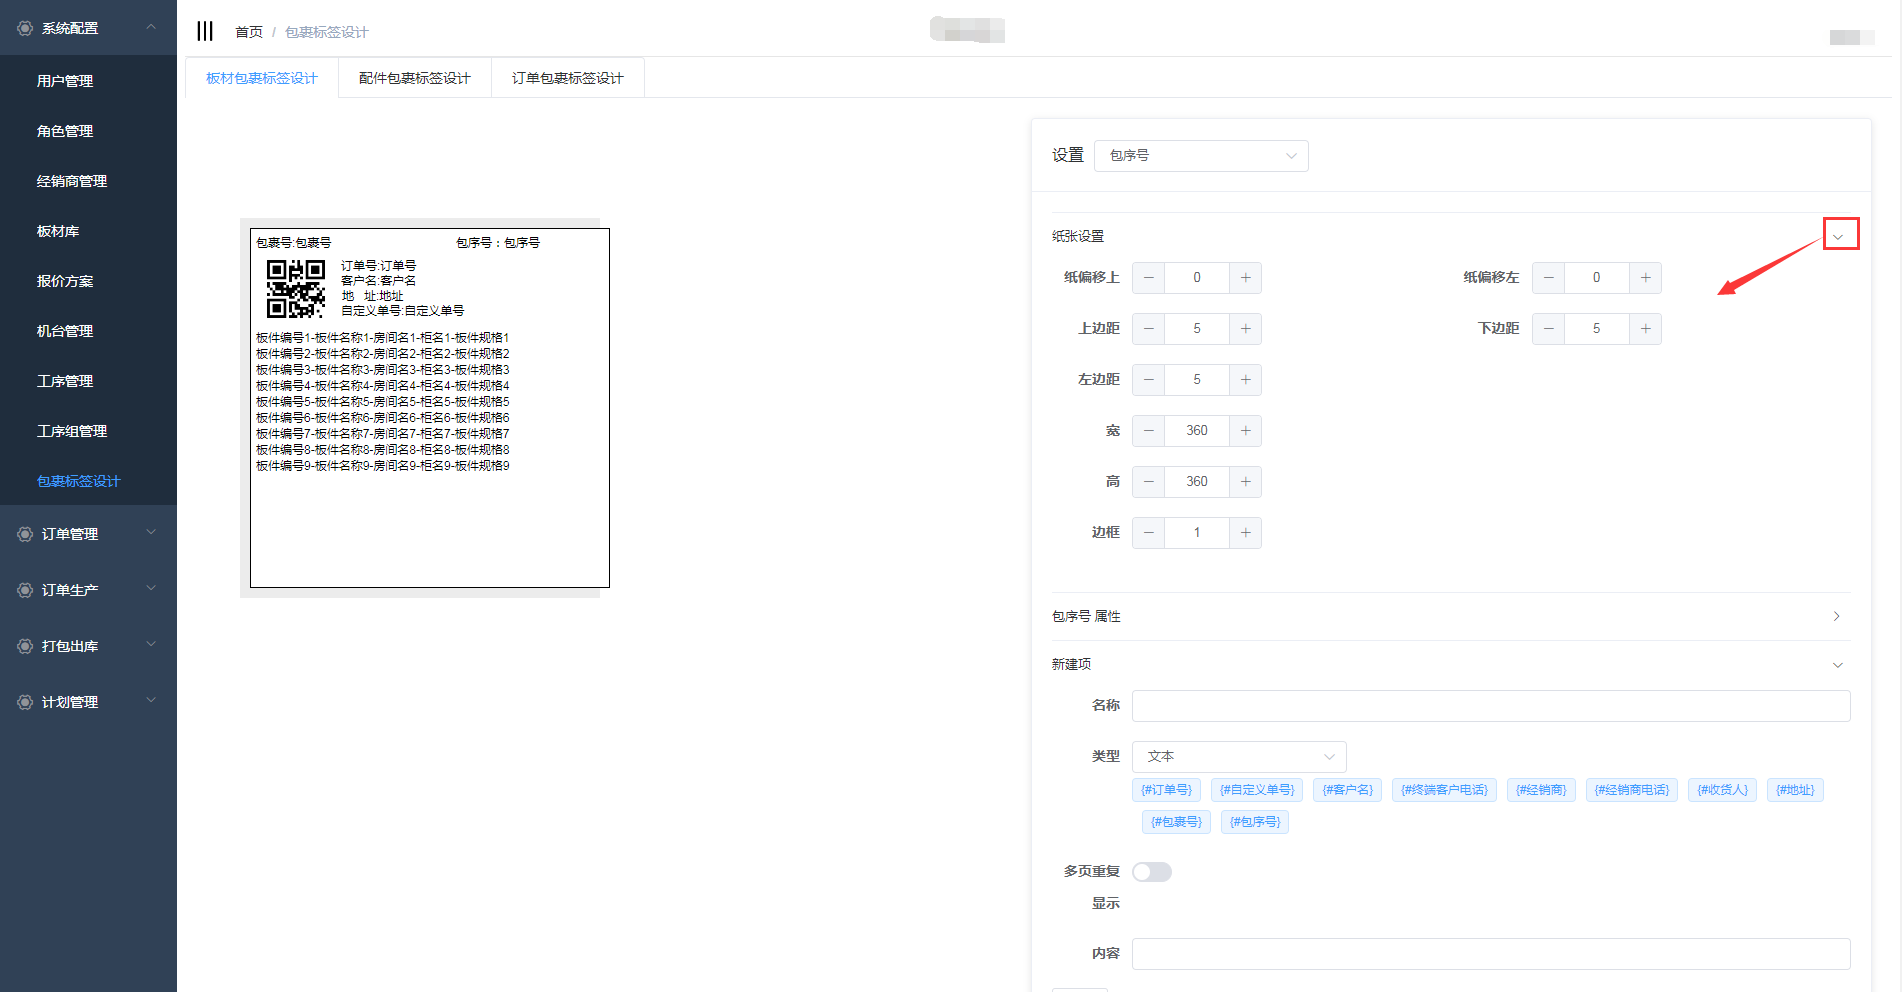Decrease the 高 height value
The image size is (1902, 992).
point(1149,482)
